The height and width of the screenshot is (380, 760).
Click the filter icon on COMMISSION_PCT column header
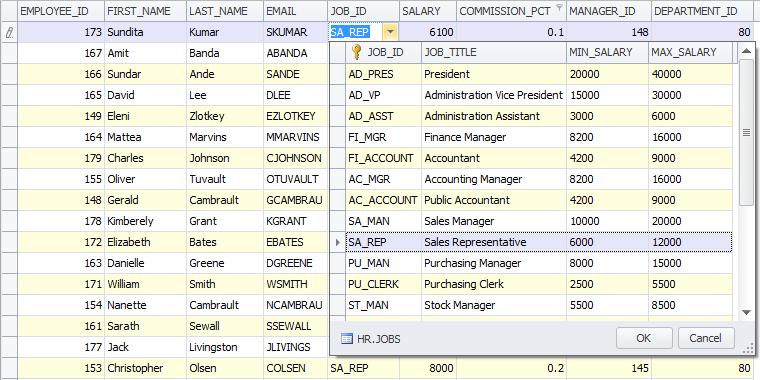(560, 8)
